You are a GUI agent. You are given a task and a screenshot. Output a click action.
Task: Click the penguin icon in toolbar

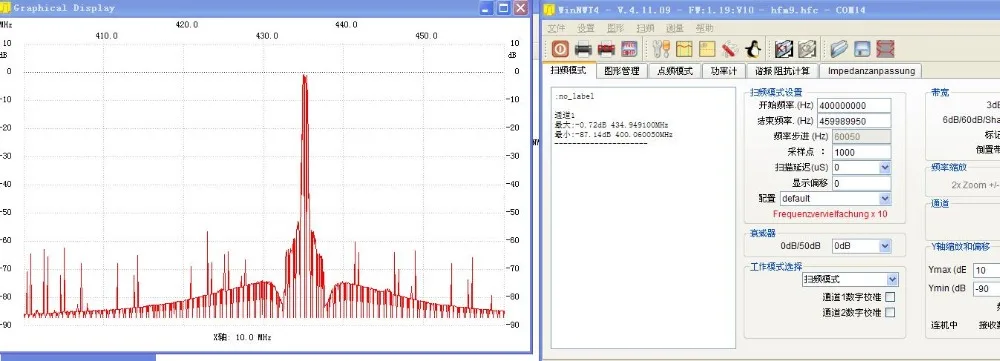pyautogui.click(x=753, y=49)
